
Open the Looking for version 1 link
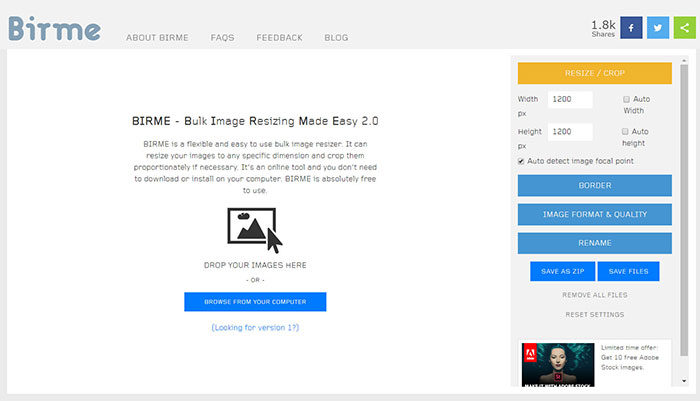pyautogui.click(x=255, y=328)
